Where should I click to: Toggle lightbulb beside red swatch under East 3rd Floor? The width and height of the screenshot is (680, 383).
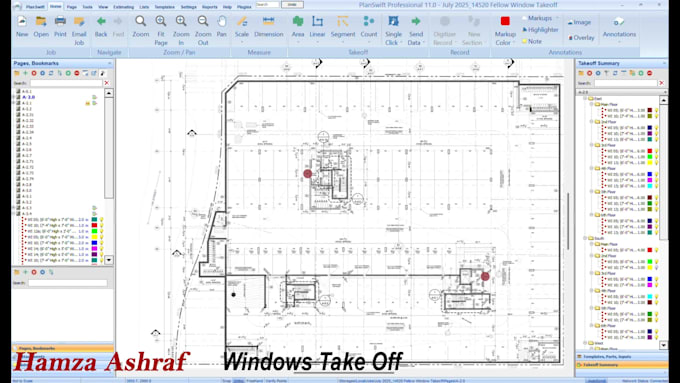click(x=657, y=151)
